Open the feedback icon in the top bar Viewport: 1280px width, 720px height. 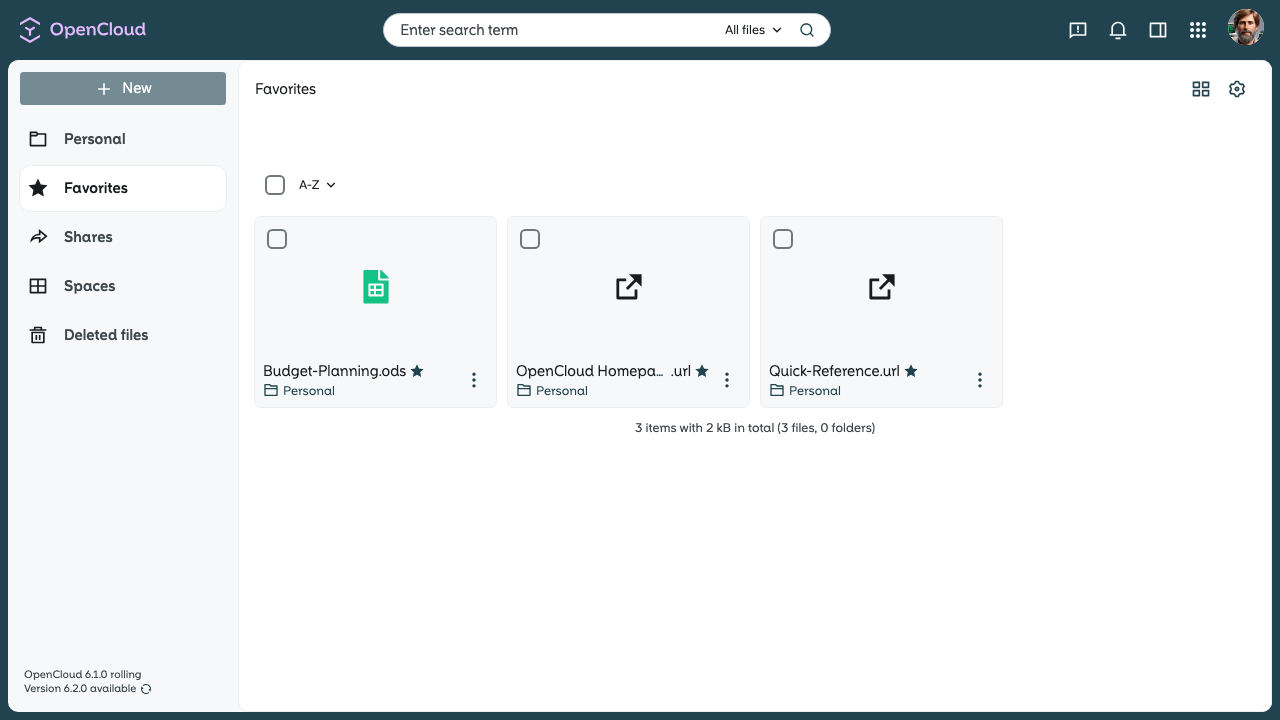point(1078,30)
